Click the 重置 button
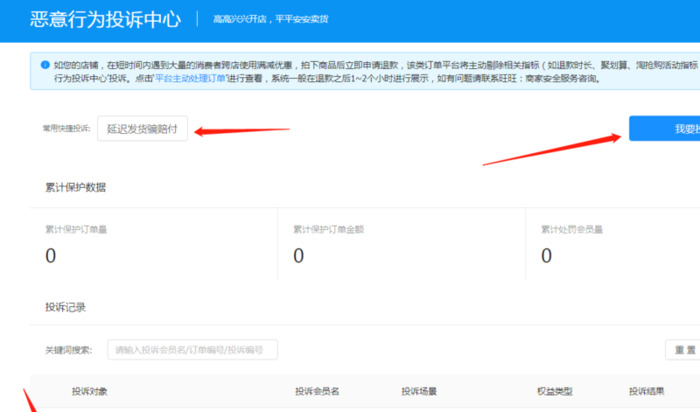 click(683, 350)
